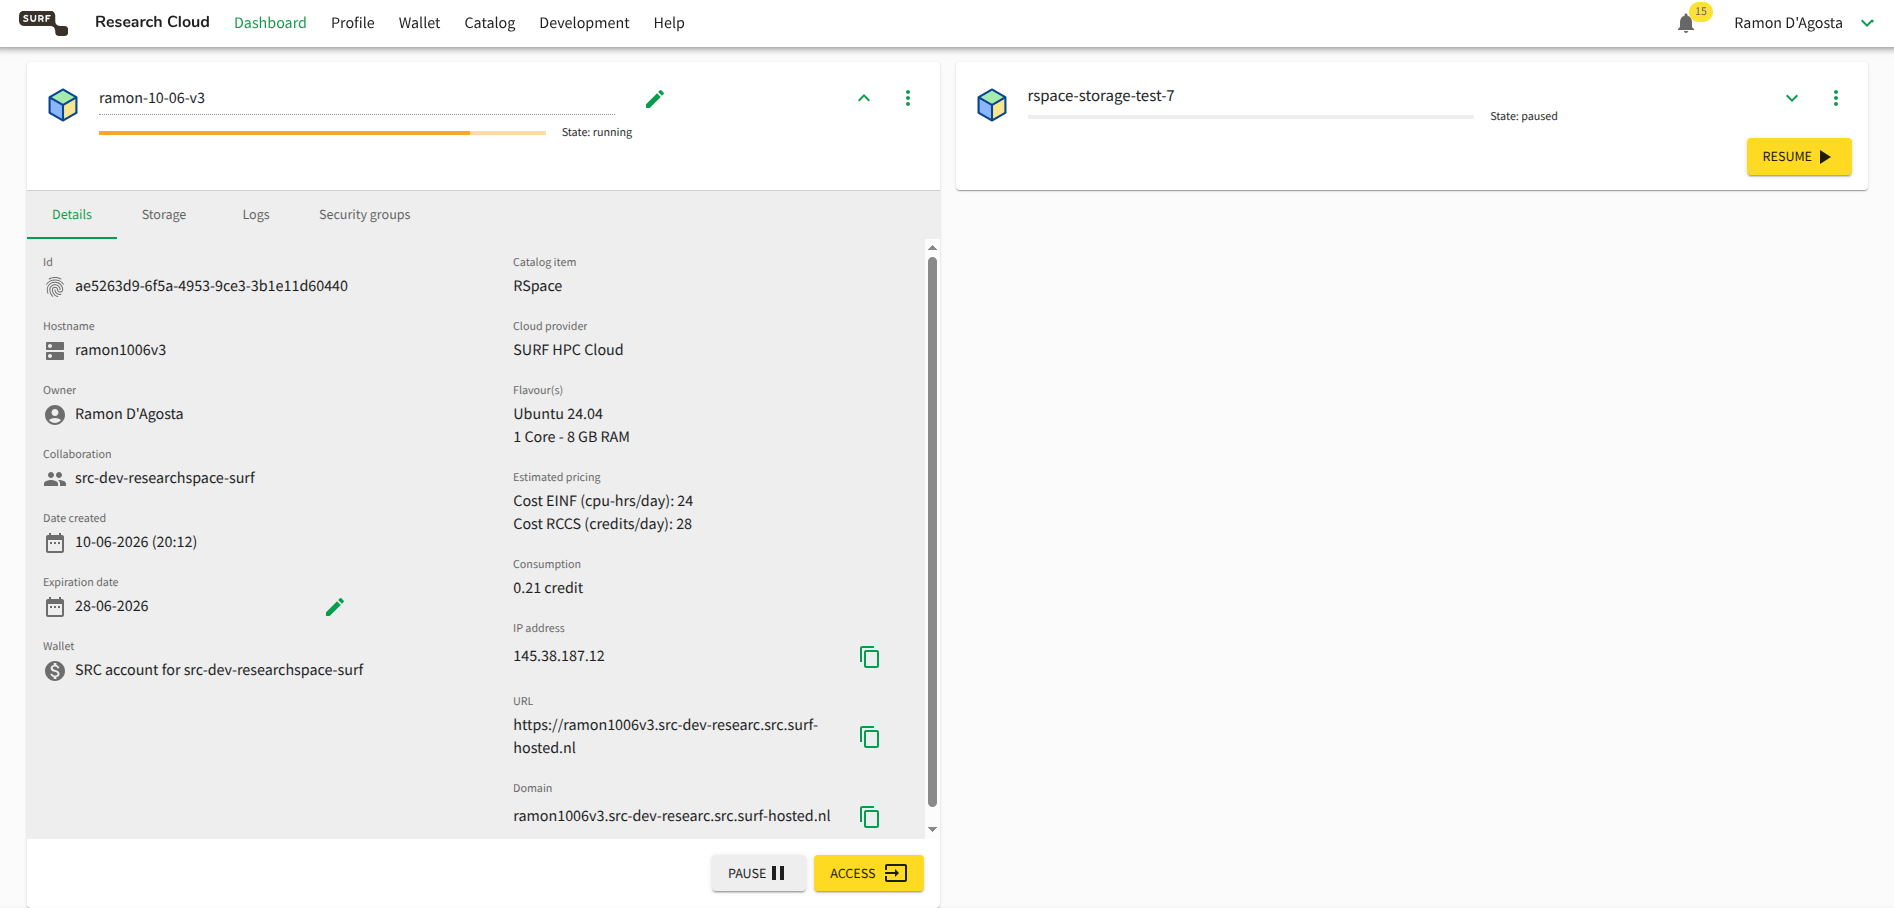Copy the IP address 145.38.187.12
Image resolution: width=1894 pixels, height=908 pixels.
[870, 657]
